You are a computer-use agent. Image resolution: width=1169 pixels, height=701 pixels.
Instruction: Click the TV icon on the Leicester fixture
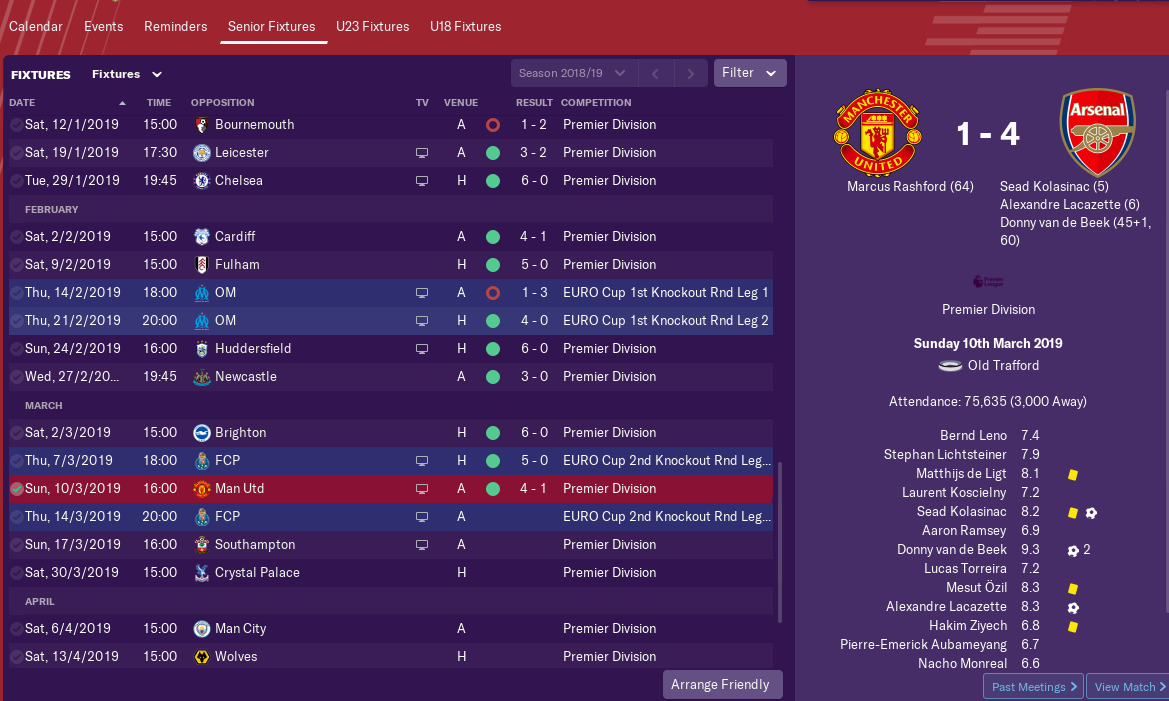point(422,153)
